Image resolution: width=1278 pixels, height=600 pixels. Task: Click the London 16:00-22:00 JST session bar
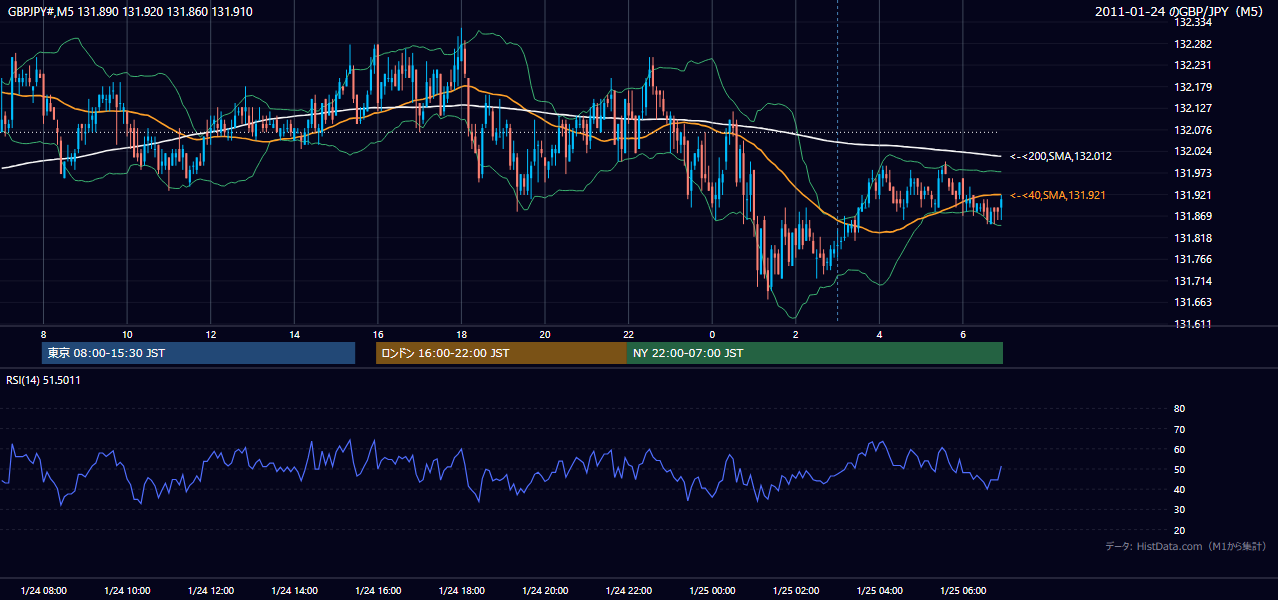click(x=501, y=353)
